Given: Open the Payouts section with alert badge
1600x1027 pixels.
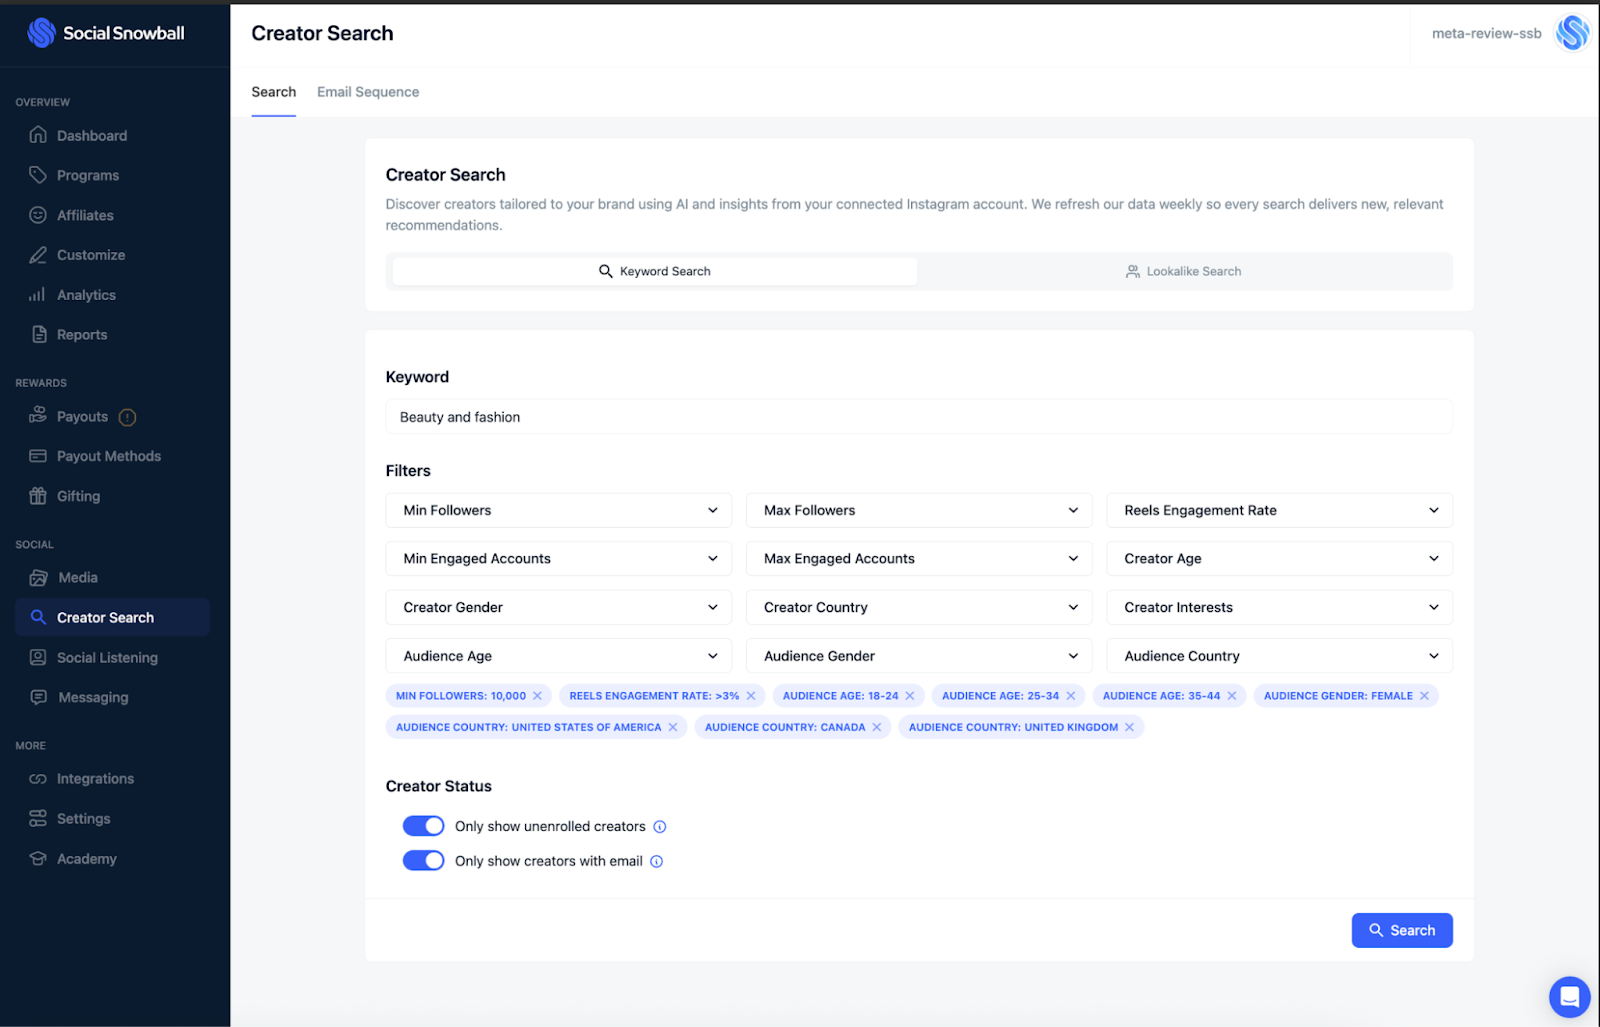Looking at the screenshot, I should (80, 416).
